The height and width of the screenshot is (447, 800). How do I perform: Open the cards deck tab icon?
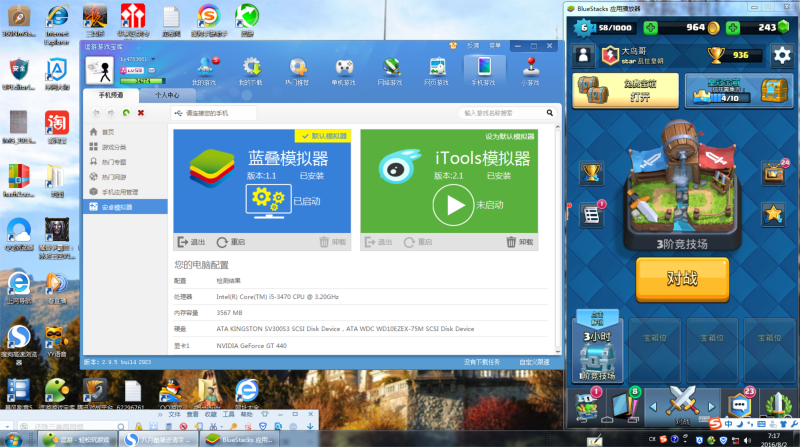pos(626,407)
